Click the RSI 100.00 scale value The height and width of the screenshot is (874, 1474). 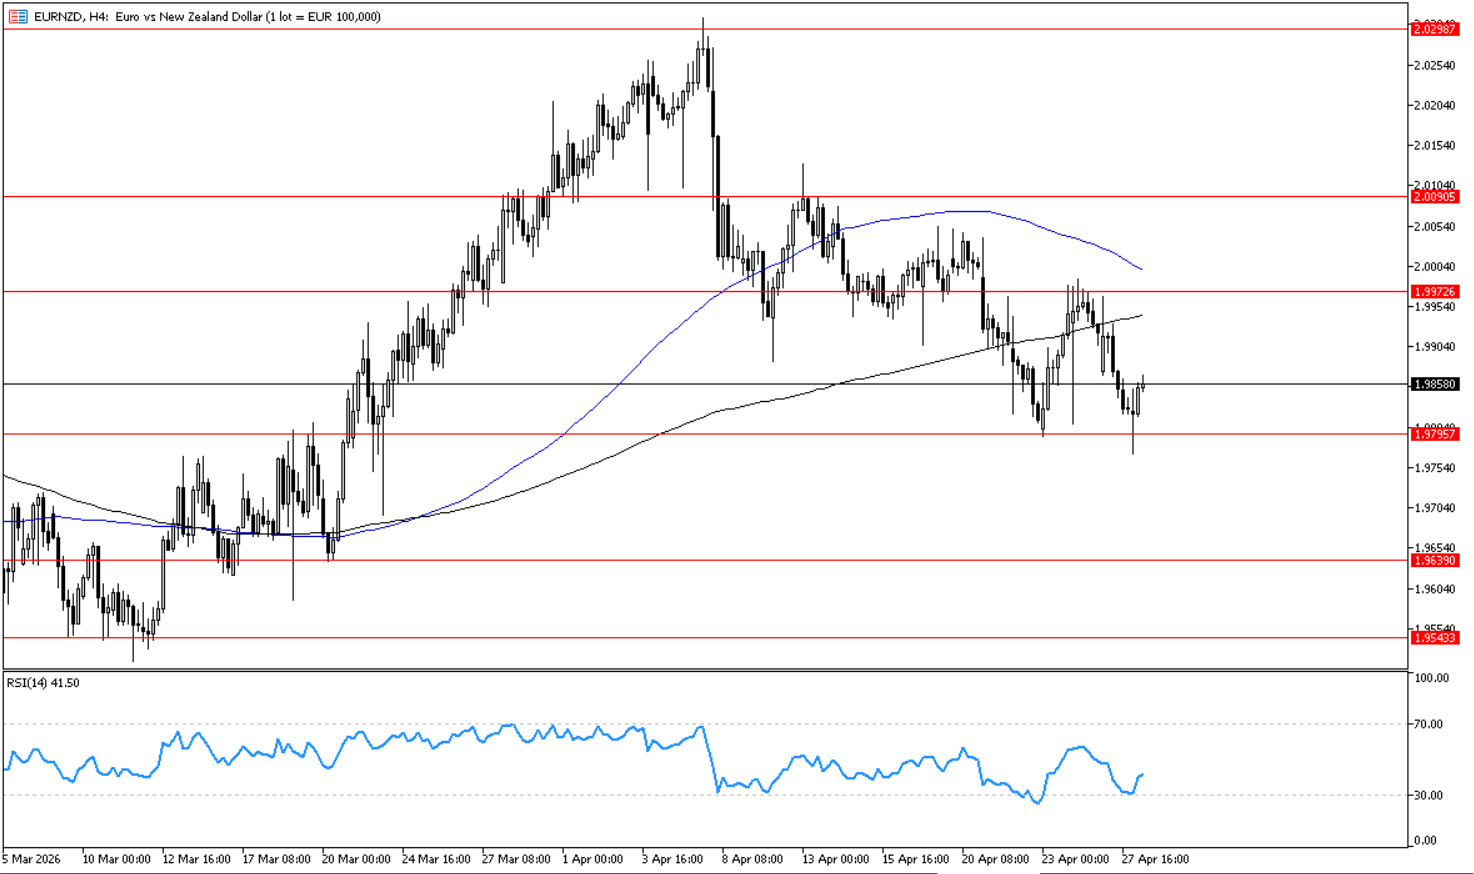click(x=1432, y=678)
